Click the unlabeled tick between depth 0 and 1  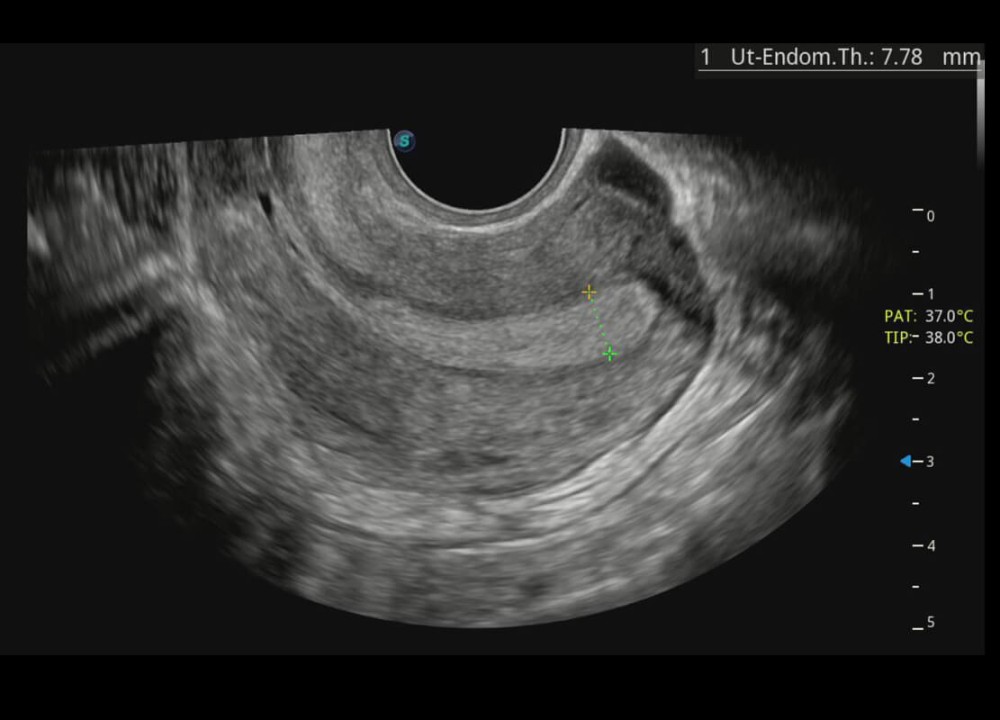tap(917, 252)
